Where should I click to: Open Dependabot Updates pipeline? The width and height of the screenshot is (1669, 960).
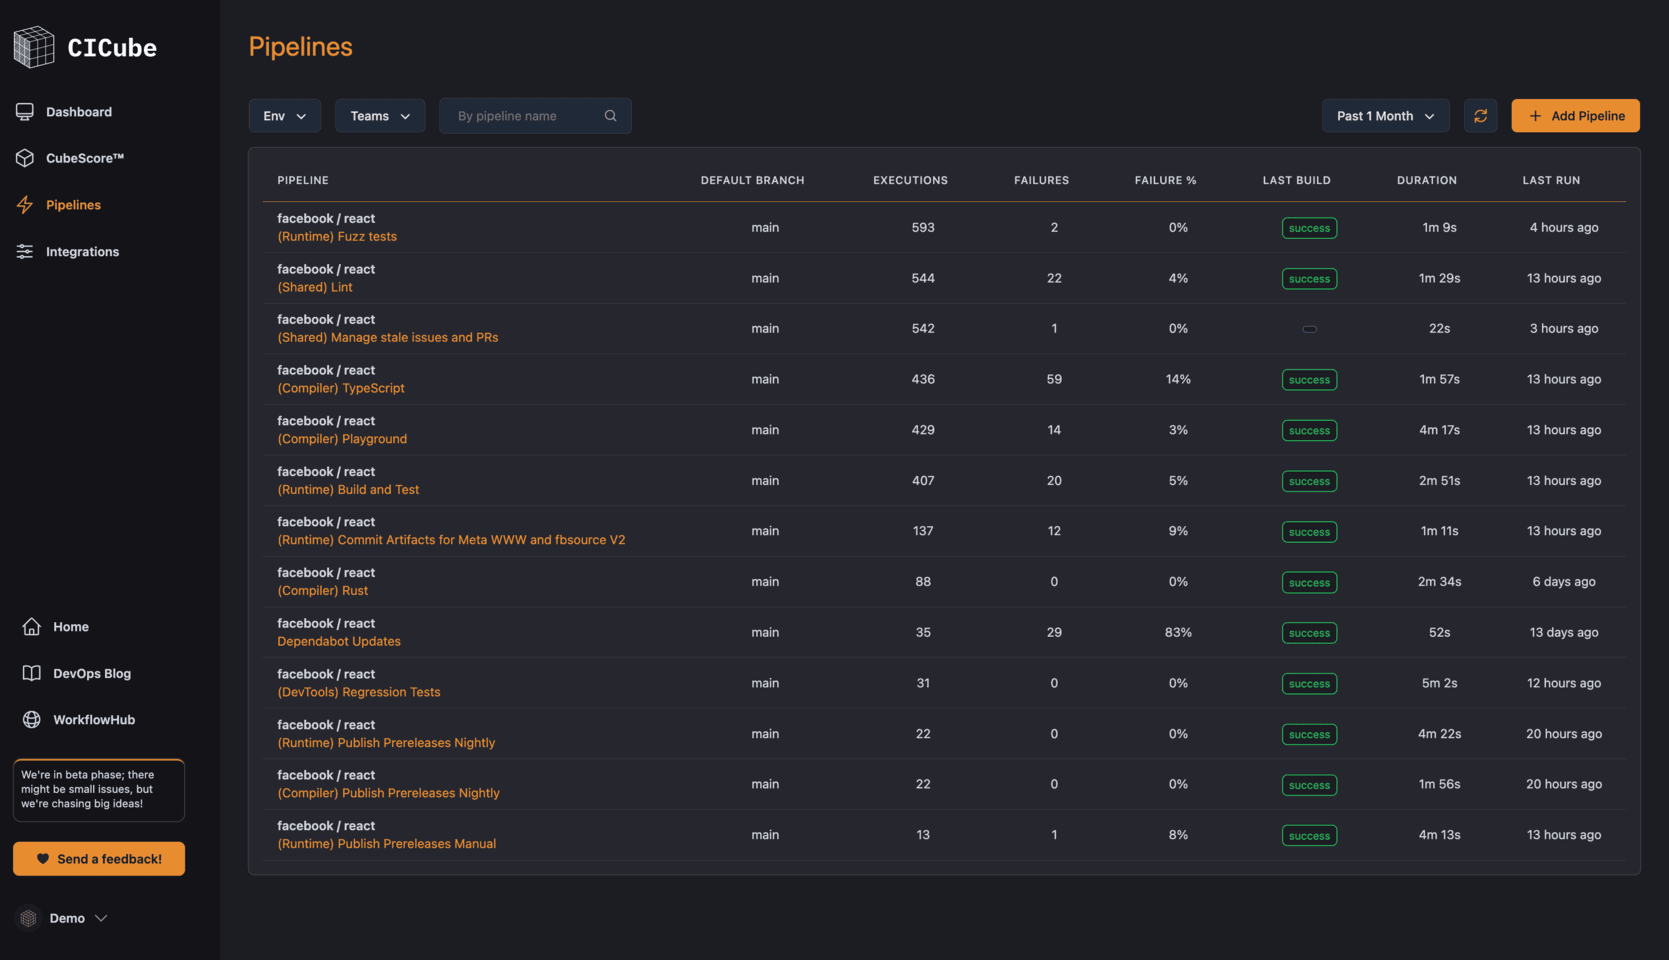pos(339,642)
